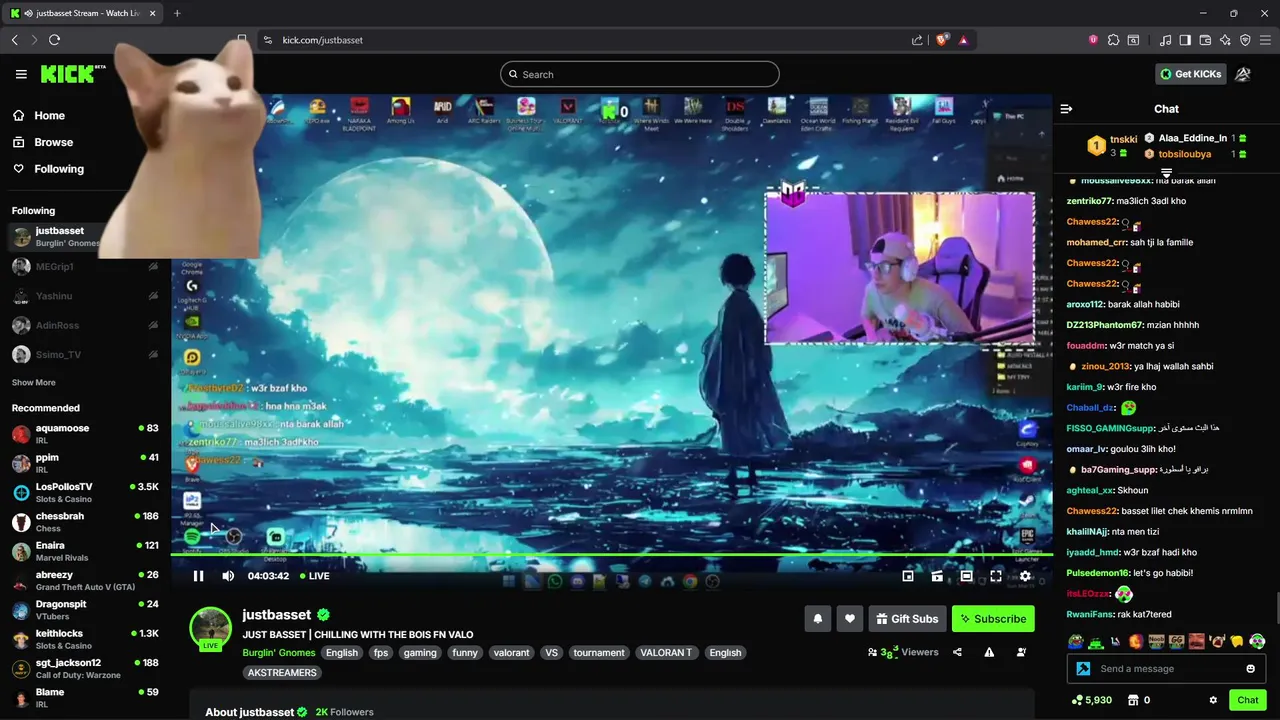Toggle the browser sidebar panel
The width and height of the screenshot is (1280, 720).
pyautogui.click(x=1185, y=40)
